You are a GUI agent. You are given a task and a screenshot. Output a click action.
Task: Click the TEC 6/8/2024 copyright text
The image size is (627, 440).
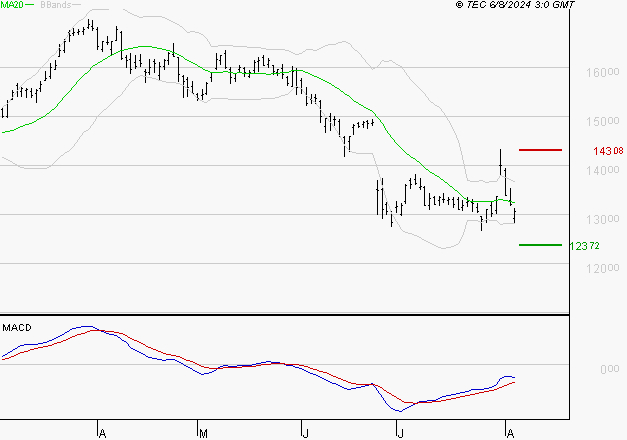click(515, 5)
